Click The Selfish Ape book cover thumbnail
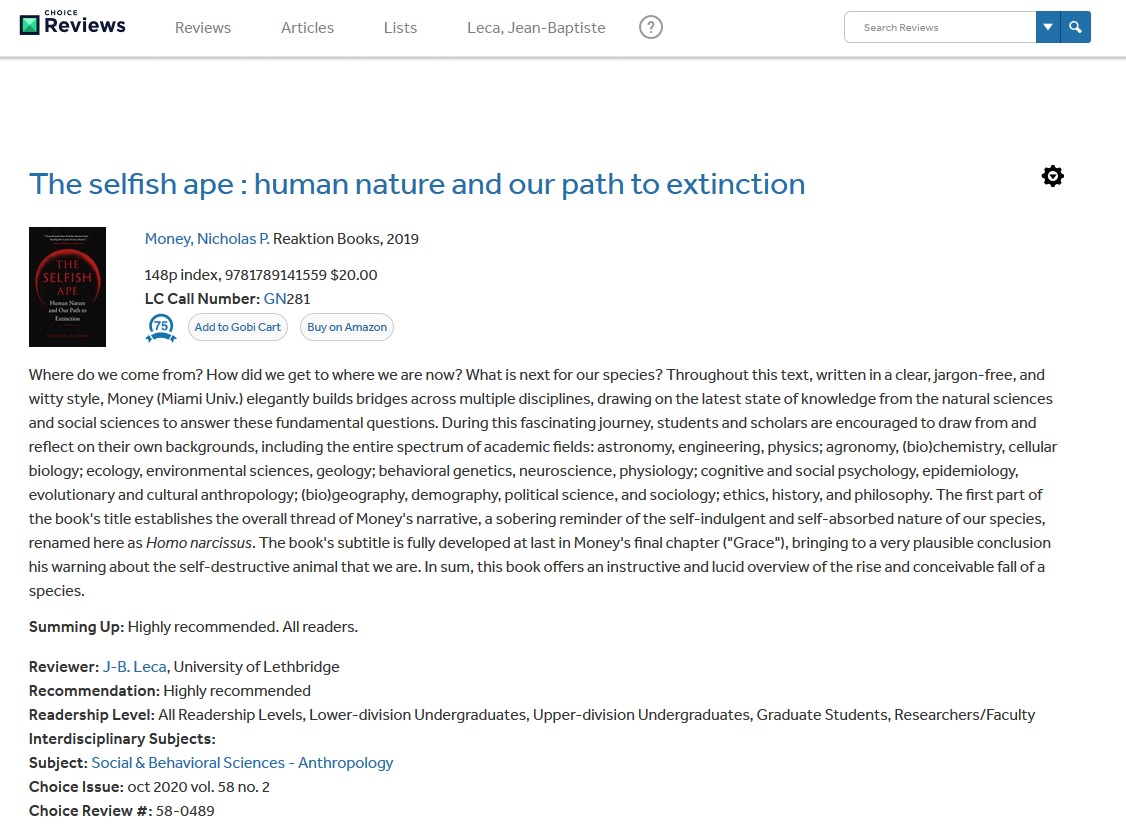 67,287
